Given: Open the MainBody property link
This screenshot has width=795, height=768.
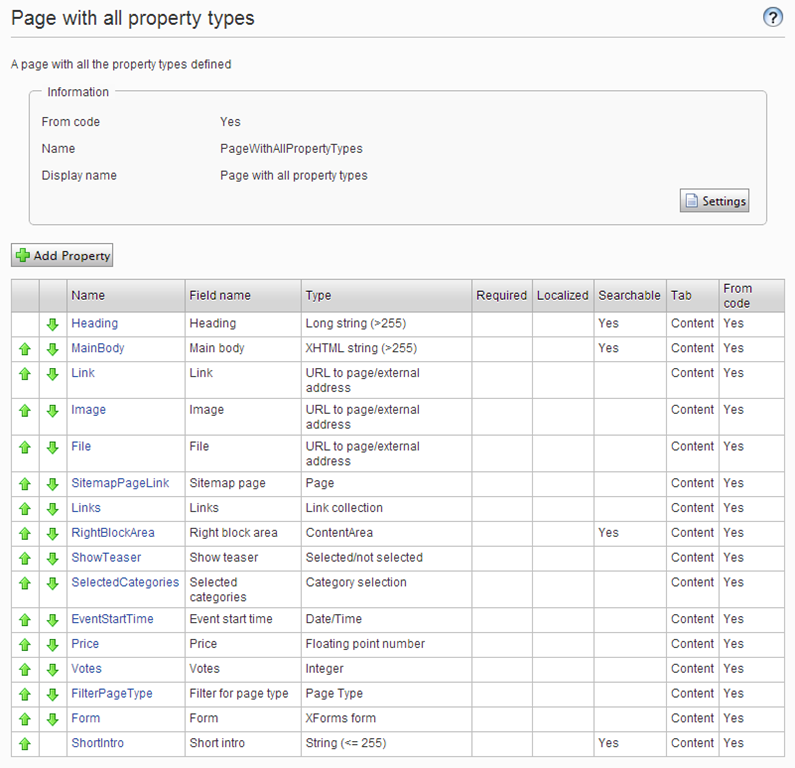Looking at the screenshot, I should pos(97,348).
